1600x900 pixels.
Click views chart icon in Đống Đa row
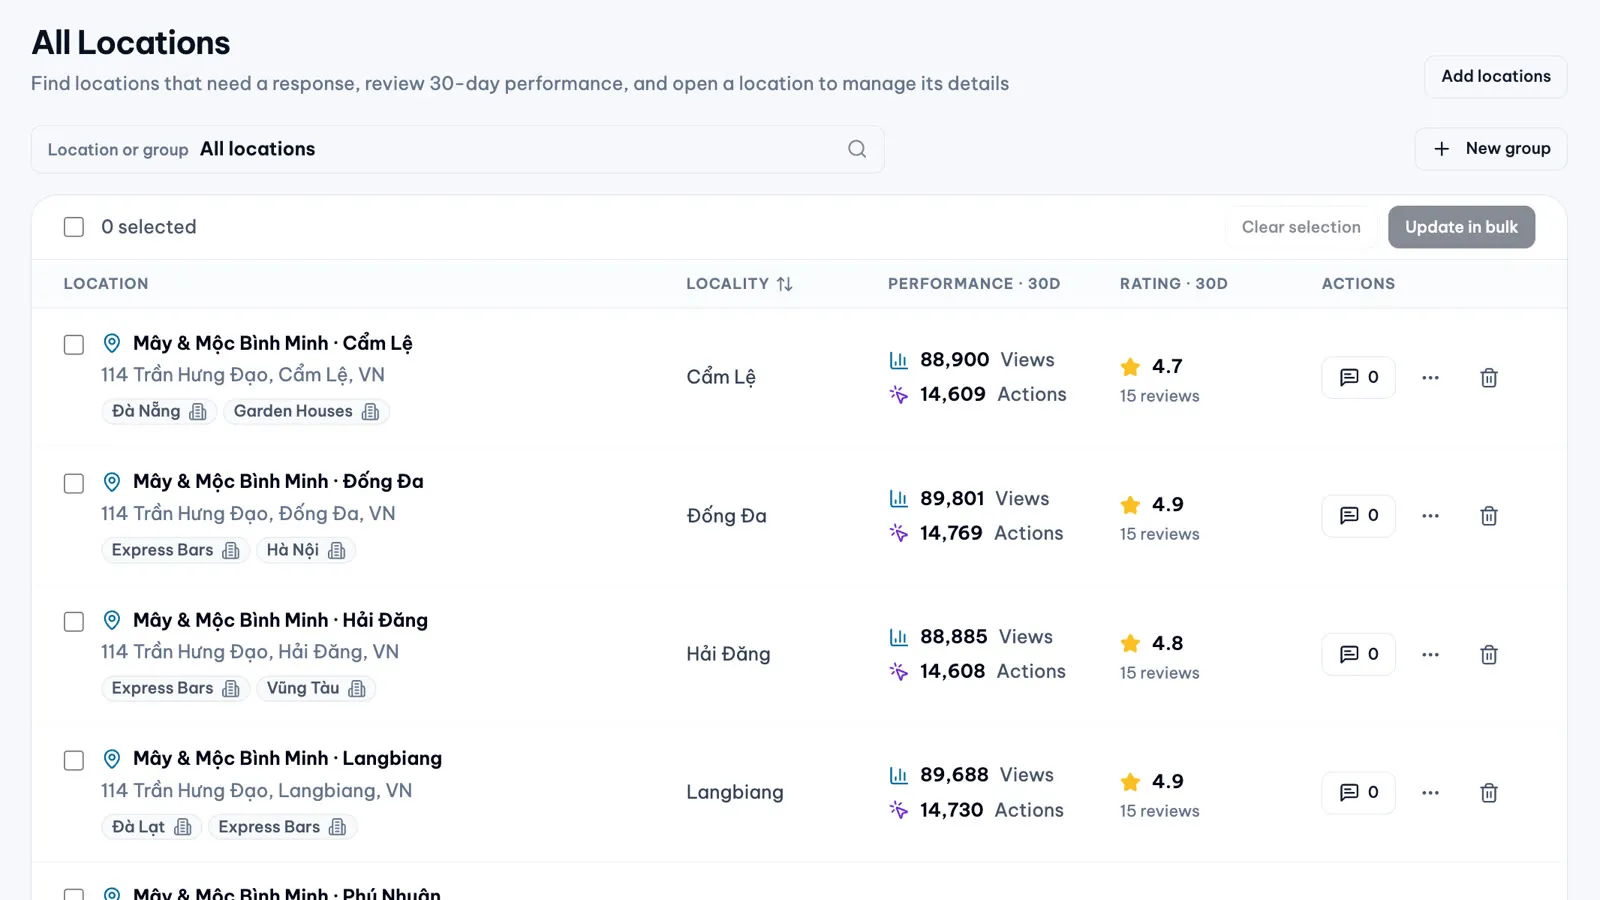(899, 498)
